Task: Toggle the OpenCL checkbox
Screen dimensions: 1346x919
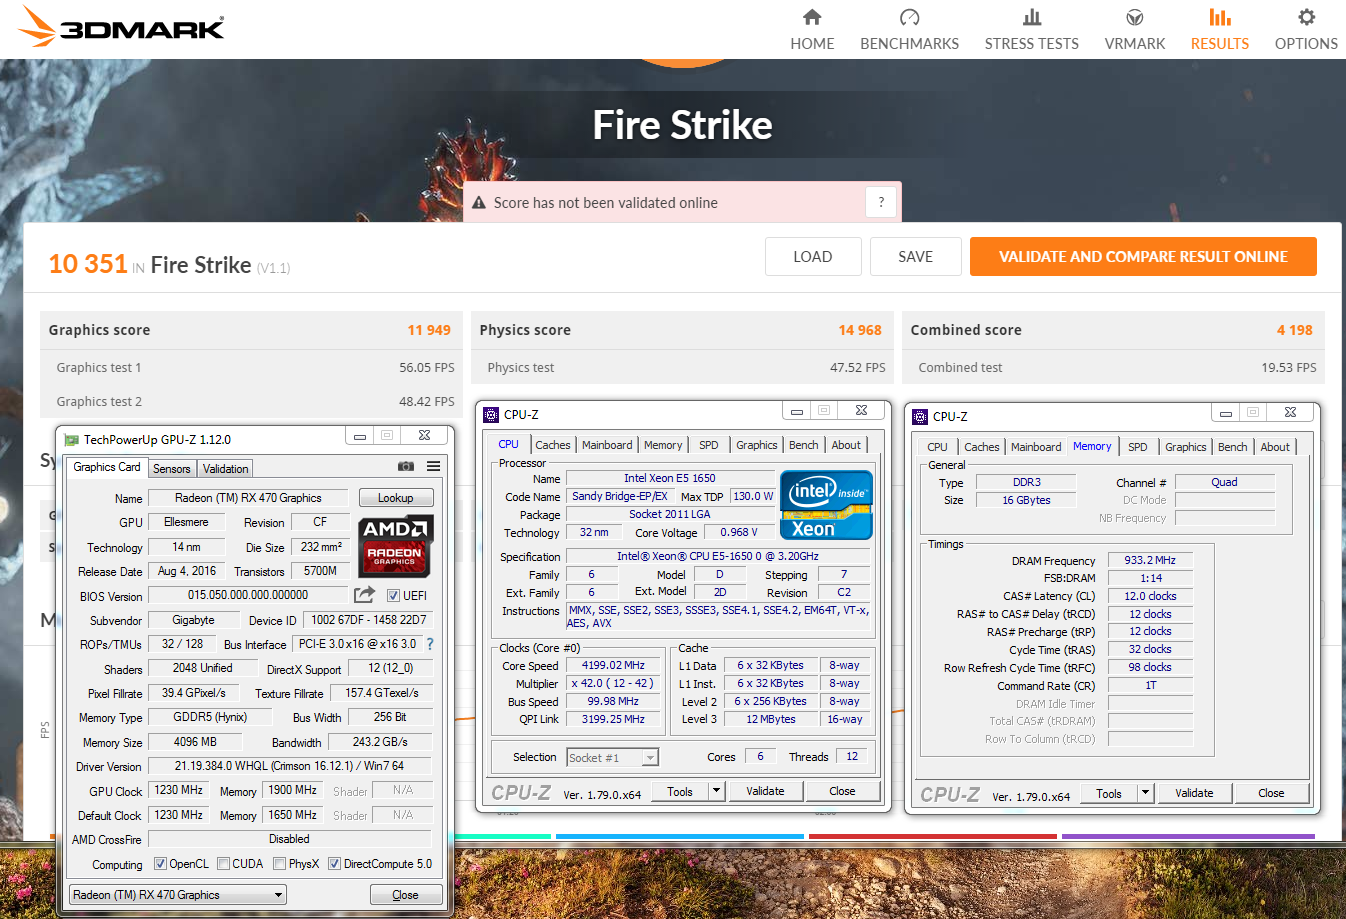Action: click(x=160, y=864)
